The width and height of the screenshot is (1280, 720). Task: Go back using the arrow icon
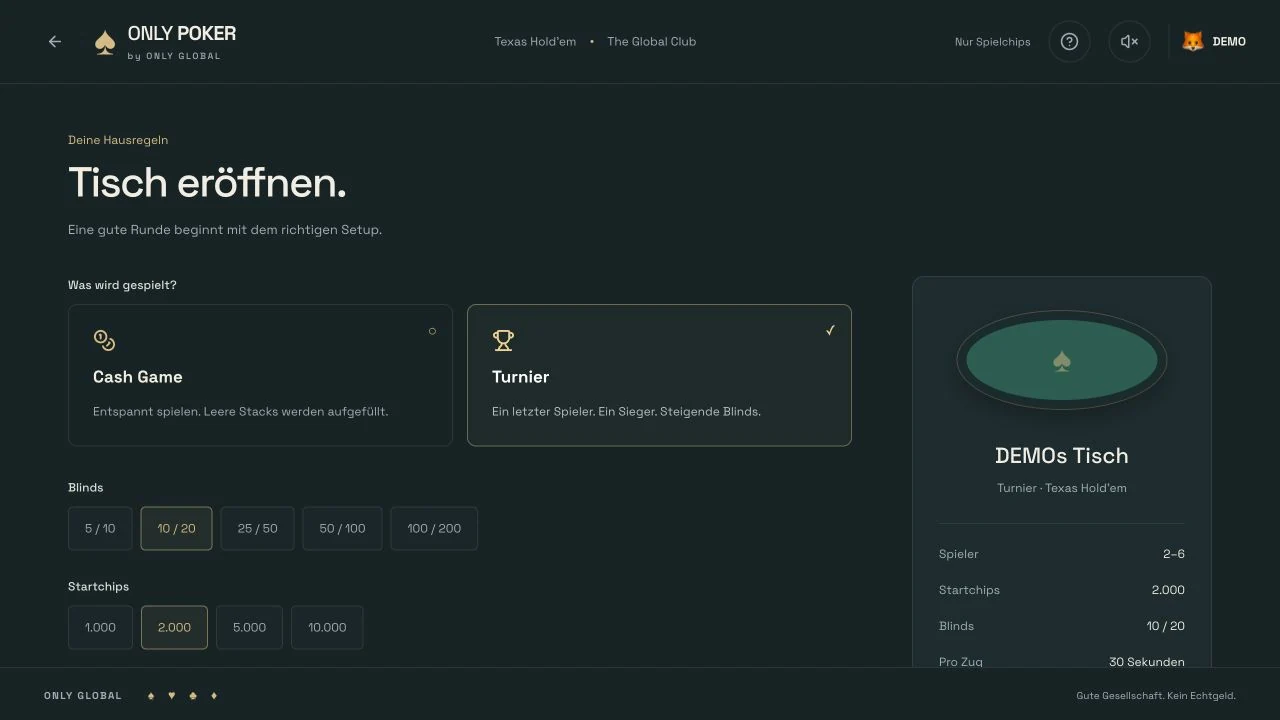click(x=55, y=42)
